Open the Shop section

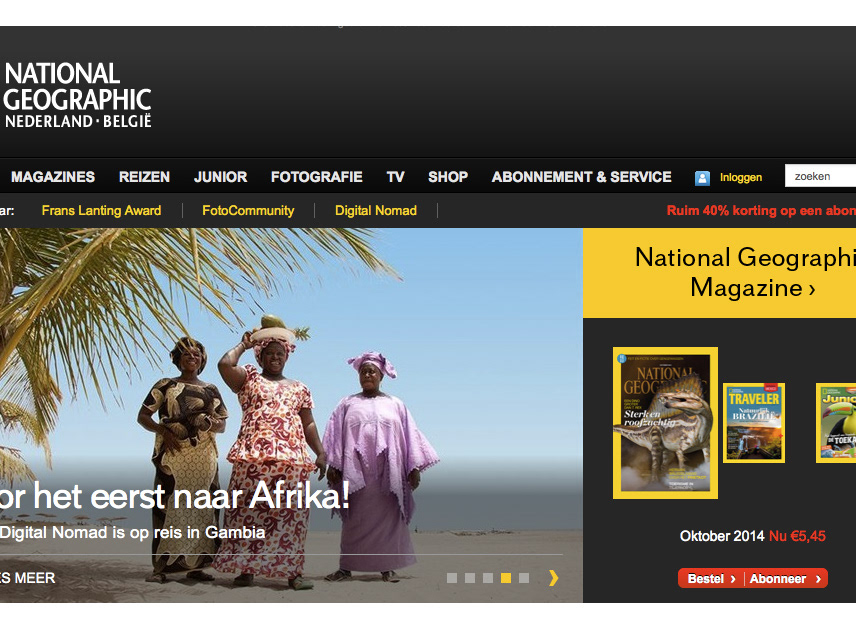(448, 177)
